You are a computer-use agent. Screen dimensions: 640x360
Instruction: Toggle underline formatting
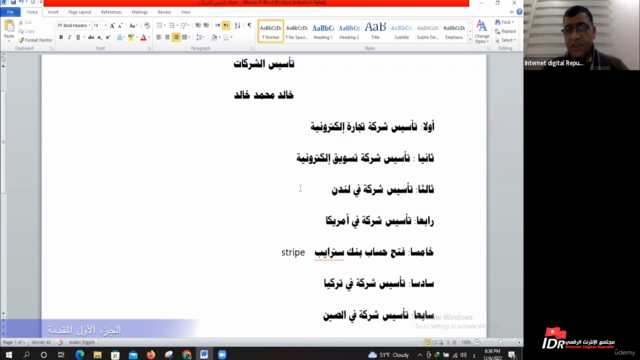[x=78, y=37]
